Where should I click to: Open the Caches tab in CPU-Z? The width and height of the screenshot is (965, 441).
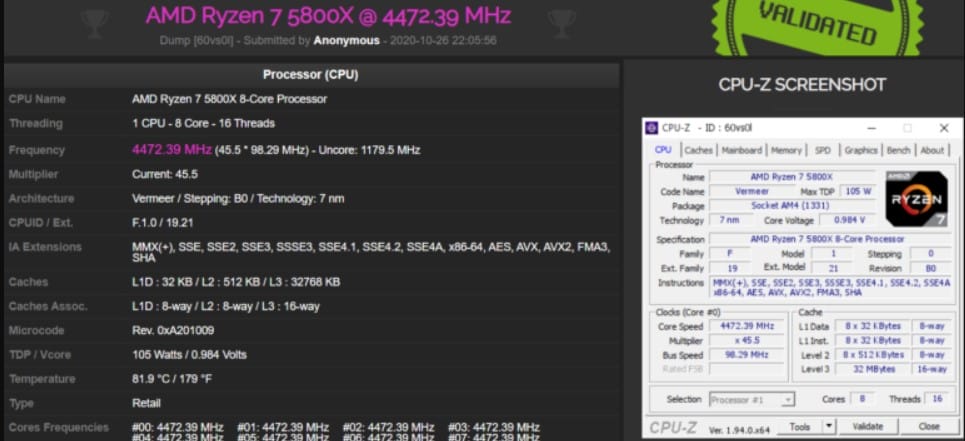tap(699, 150)
